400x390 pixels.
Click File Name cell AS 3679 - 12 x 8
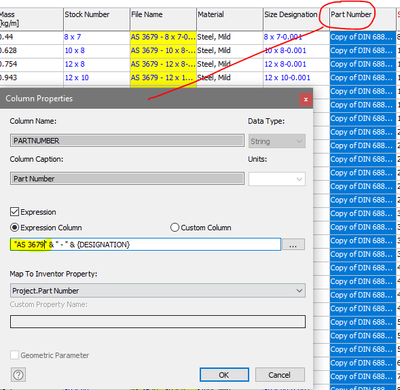[x=163, y=64]
